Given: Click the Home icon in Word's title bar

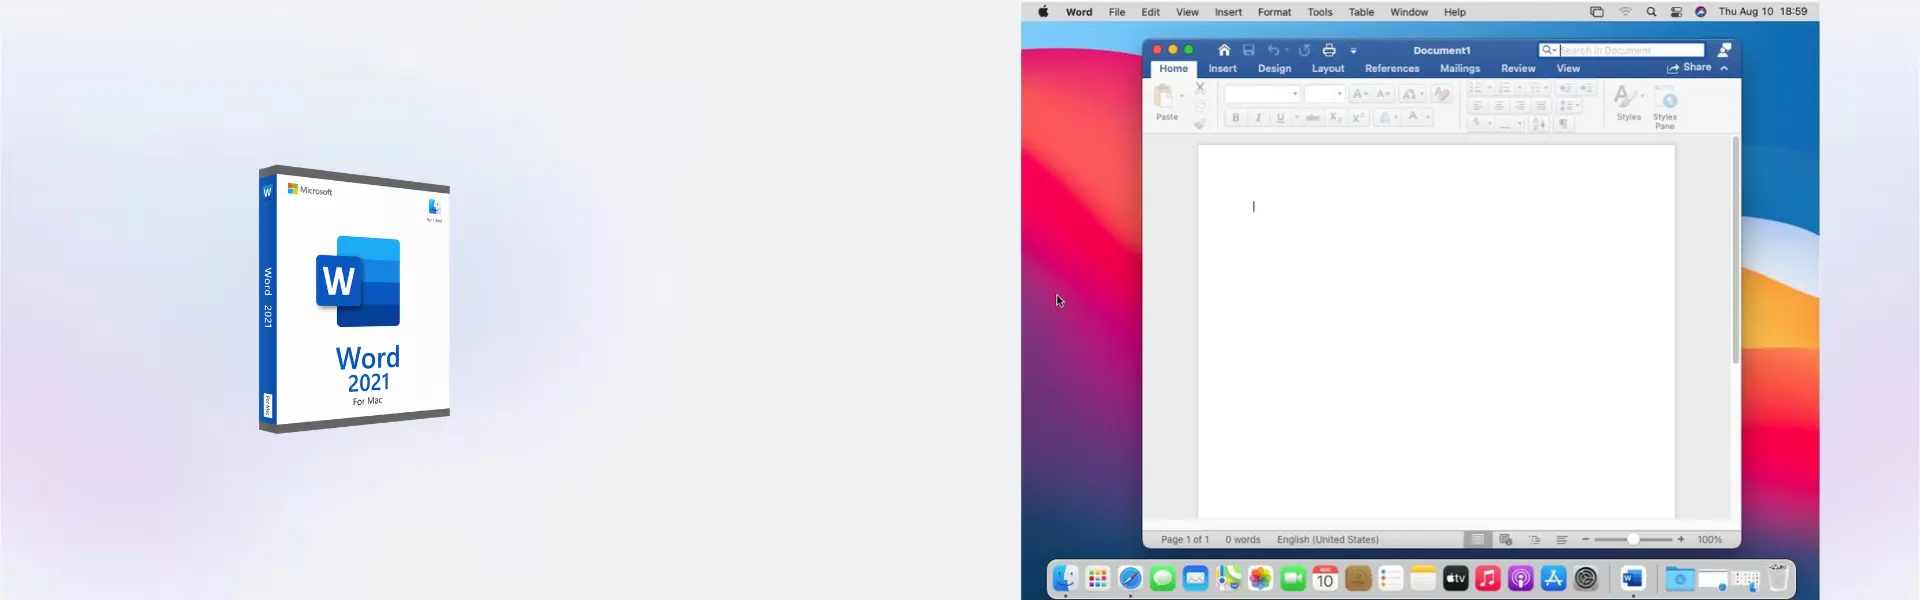Looking at the screenshot, I should point(1224,50).
